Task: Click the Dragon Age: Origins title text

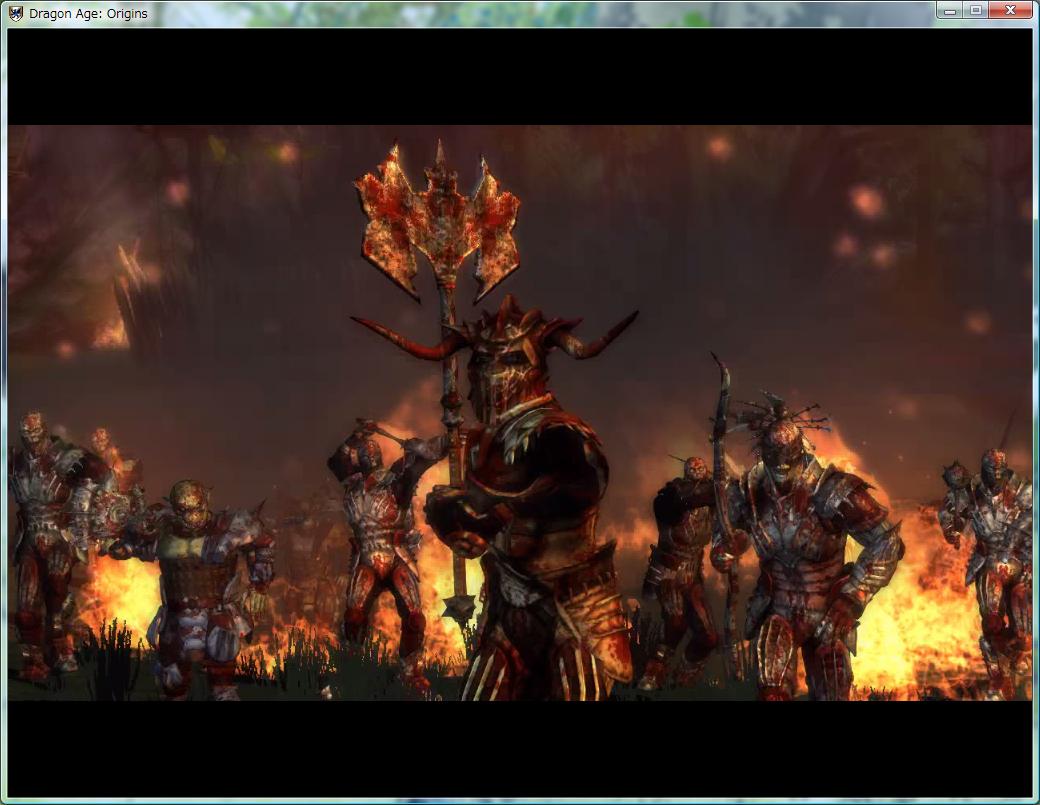Action: (x=88, y=14)
